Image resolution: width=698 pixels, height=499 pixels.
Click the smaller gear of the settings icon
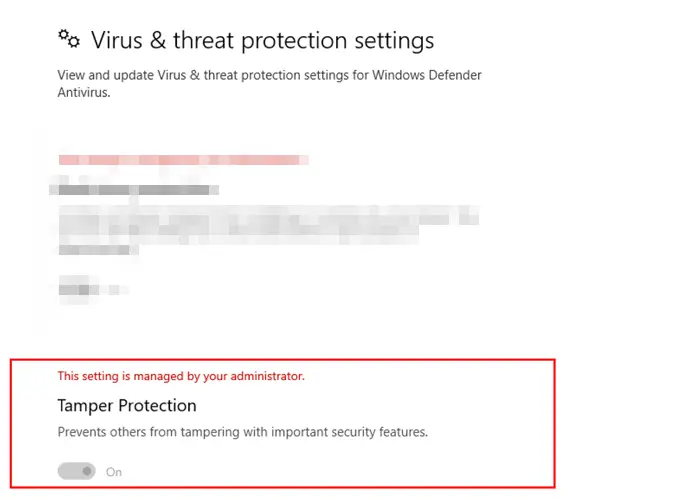click(63, 34)
